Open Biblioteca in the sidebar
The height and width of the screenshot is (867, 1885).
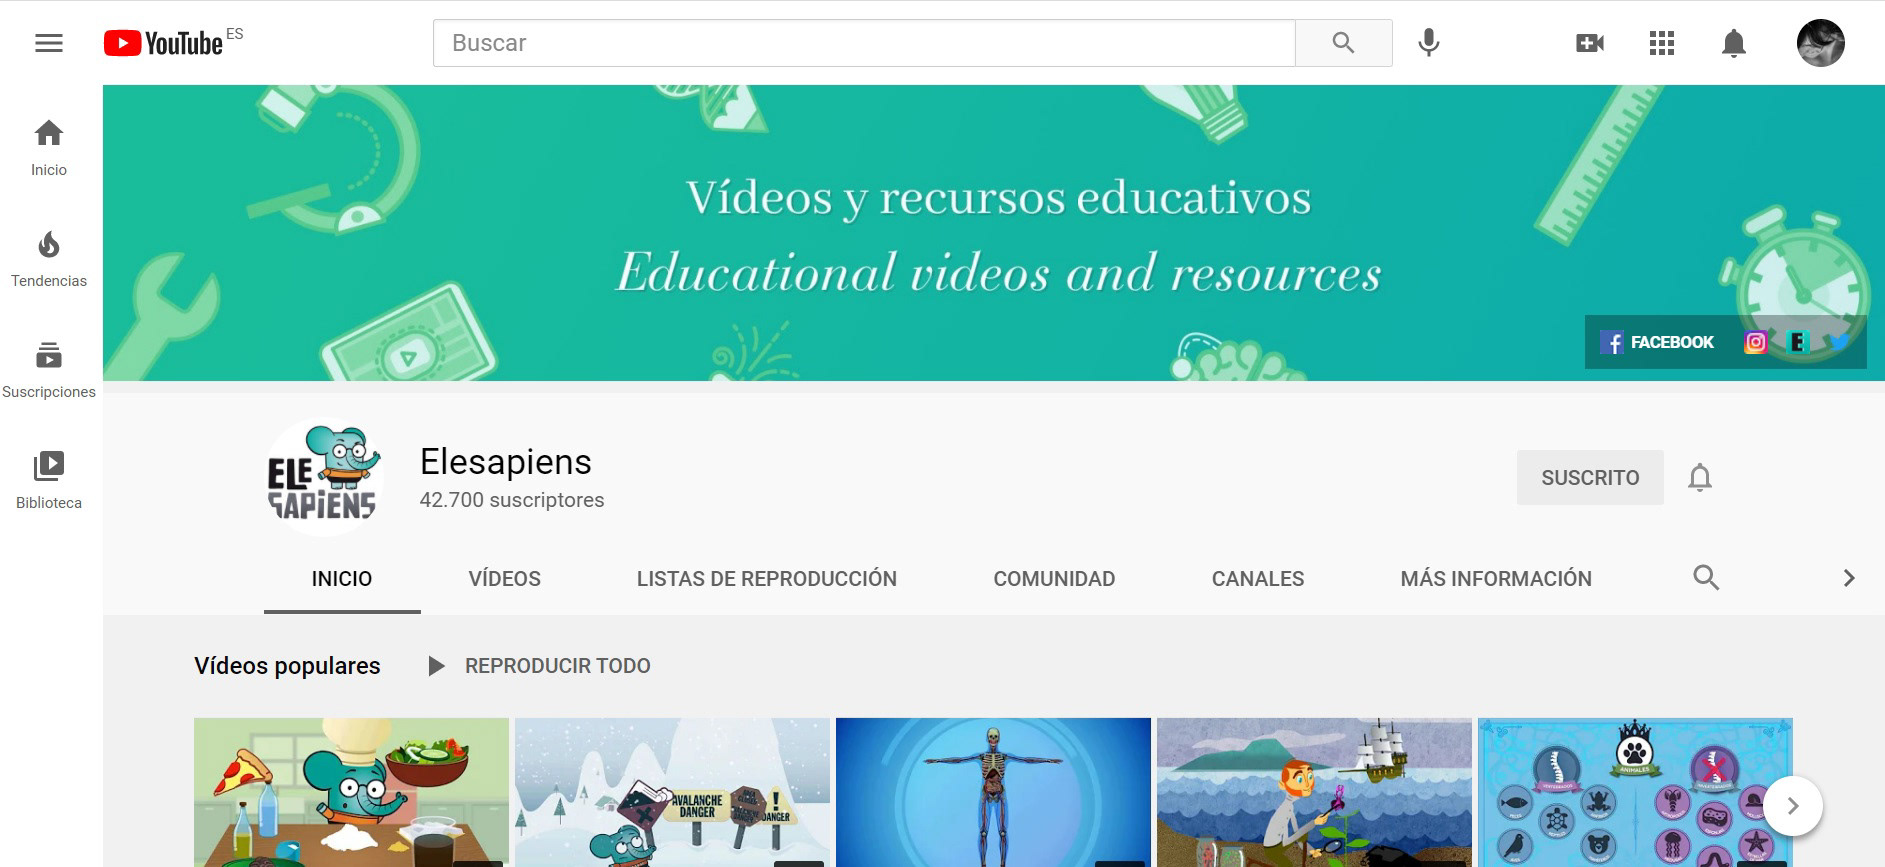[x=49, y=481]
